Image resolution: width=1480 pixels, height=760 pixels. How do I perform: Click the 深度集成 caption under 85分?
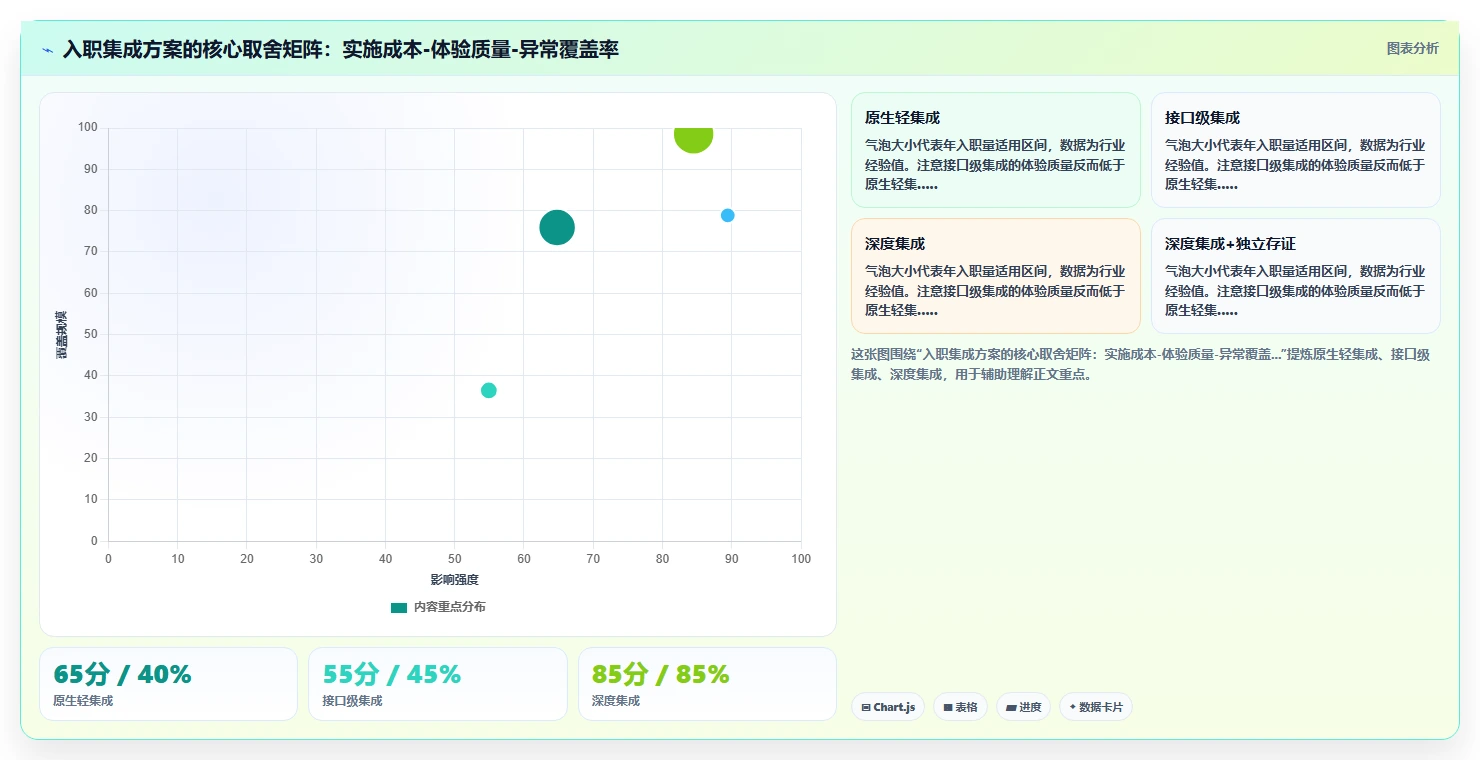point(616,701)
